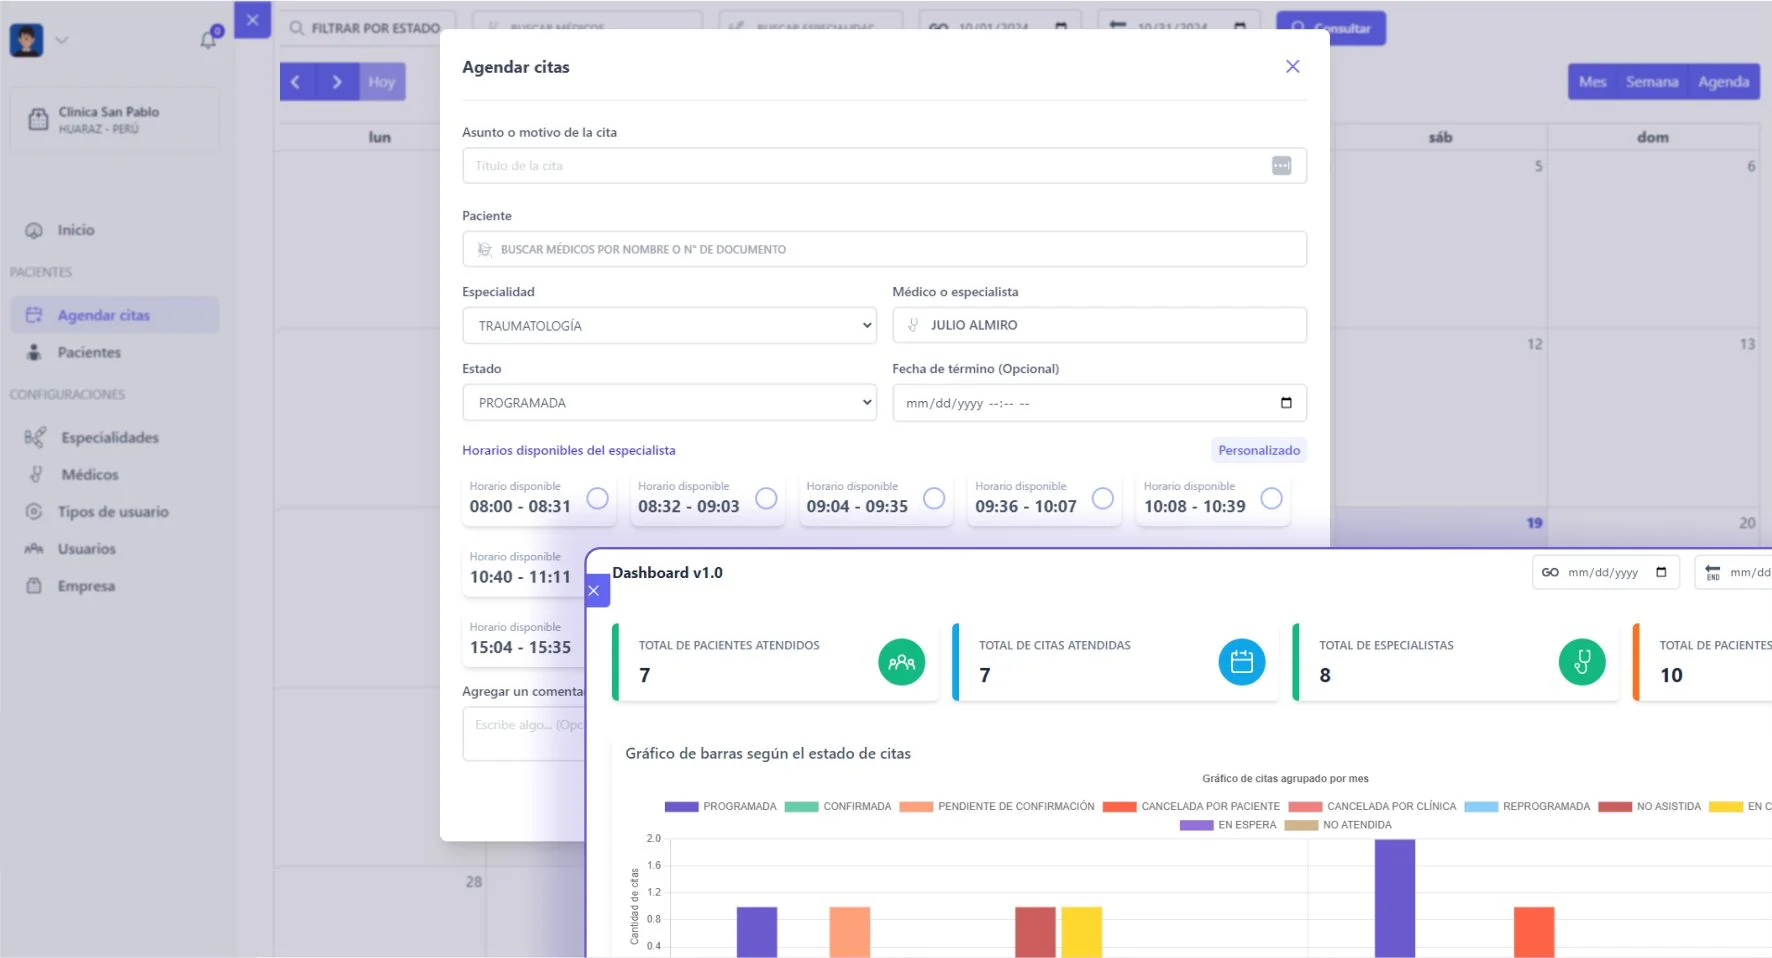The image size is (1772, 958).
Task: Click the green stethoscope specialists icon
Action: click(x=1581, y=662)
